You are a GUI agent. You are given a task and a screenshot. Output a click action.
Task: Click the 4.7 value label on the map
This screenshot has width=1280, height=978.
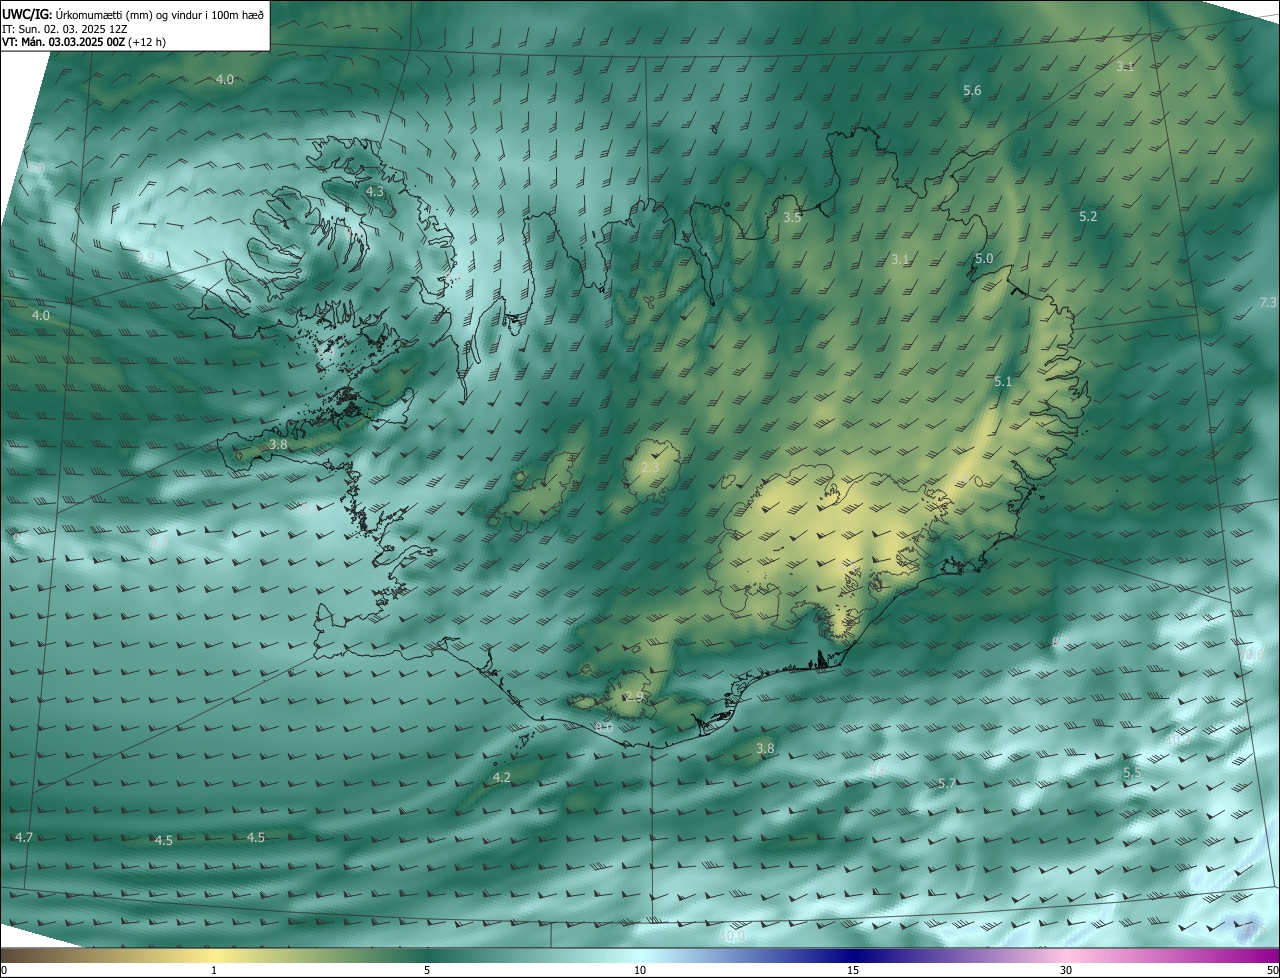coord(25,837)
